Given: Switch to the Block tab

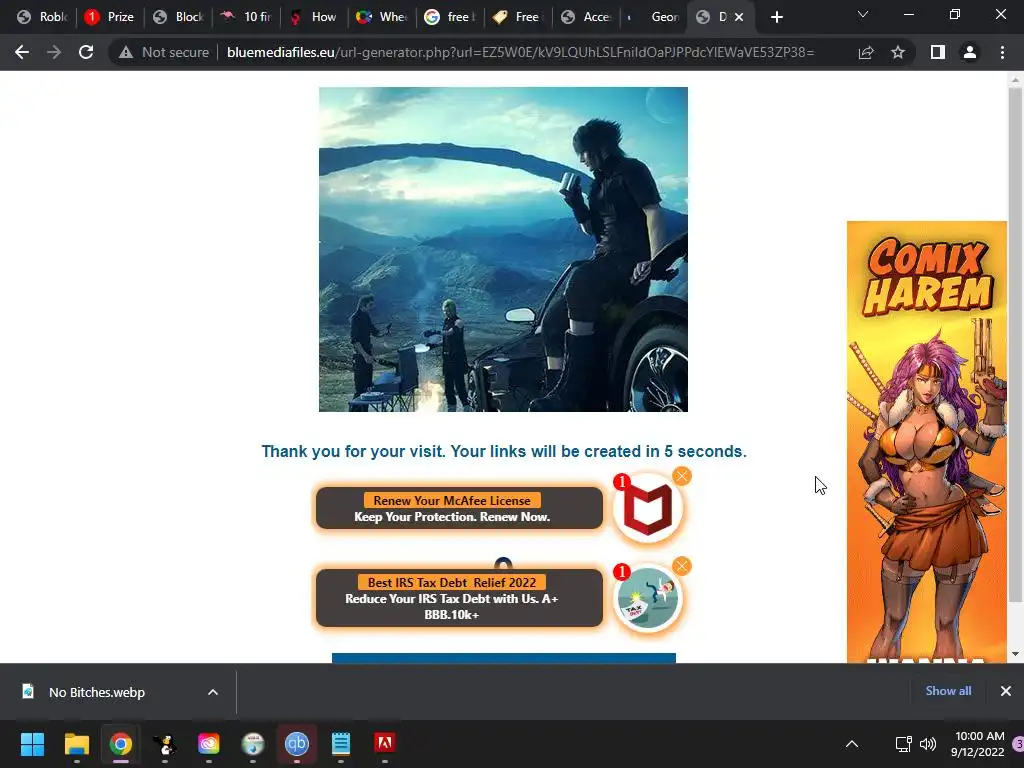Looking at the screenshot, I should pyautogui.click(x=178, y=17).
